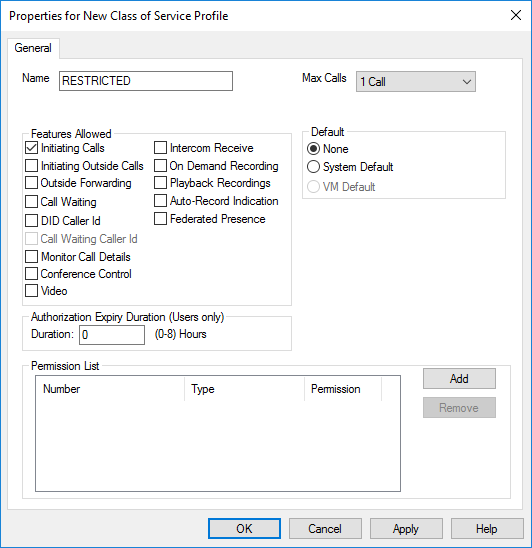Select the System Default radio button
Screen dimensions: 532x548
coord(313,167)
